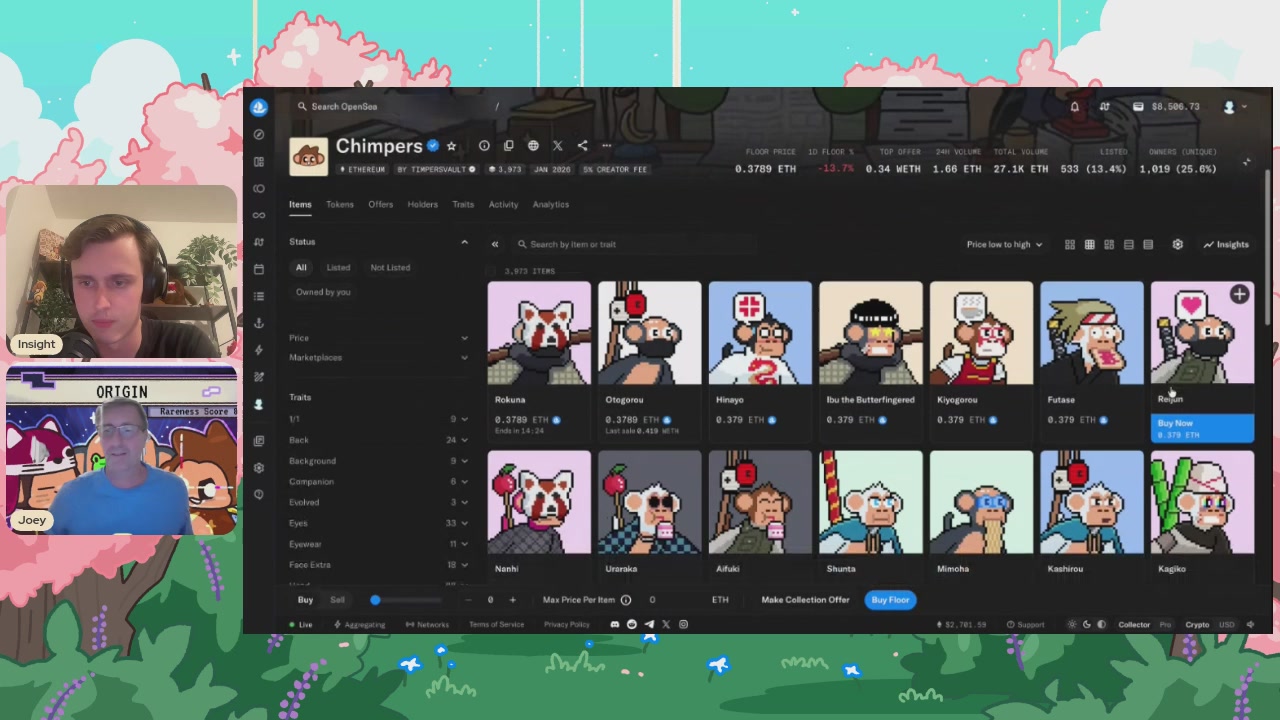Viewport: 1280px width, 720px height.
Task: Favorite Chimpers with the star icon
Action: (x=451, y=146)
